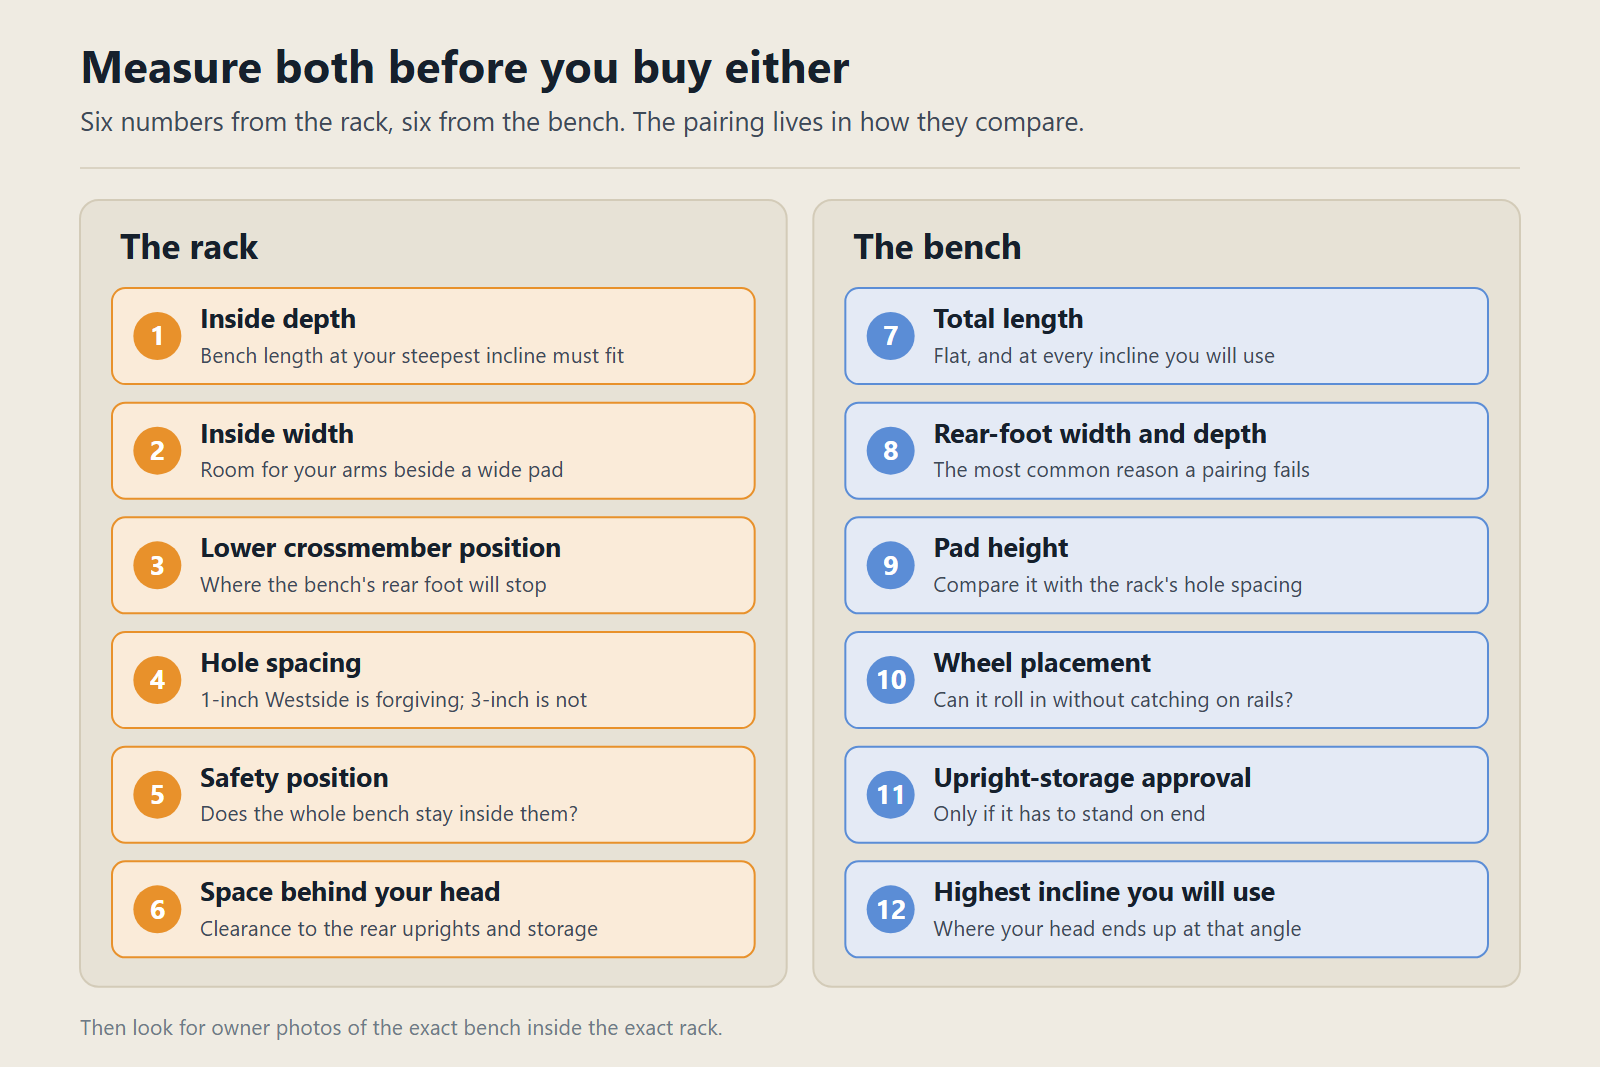Click the page title Measure both before you buy either

(465, 68)
